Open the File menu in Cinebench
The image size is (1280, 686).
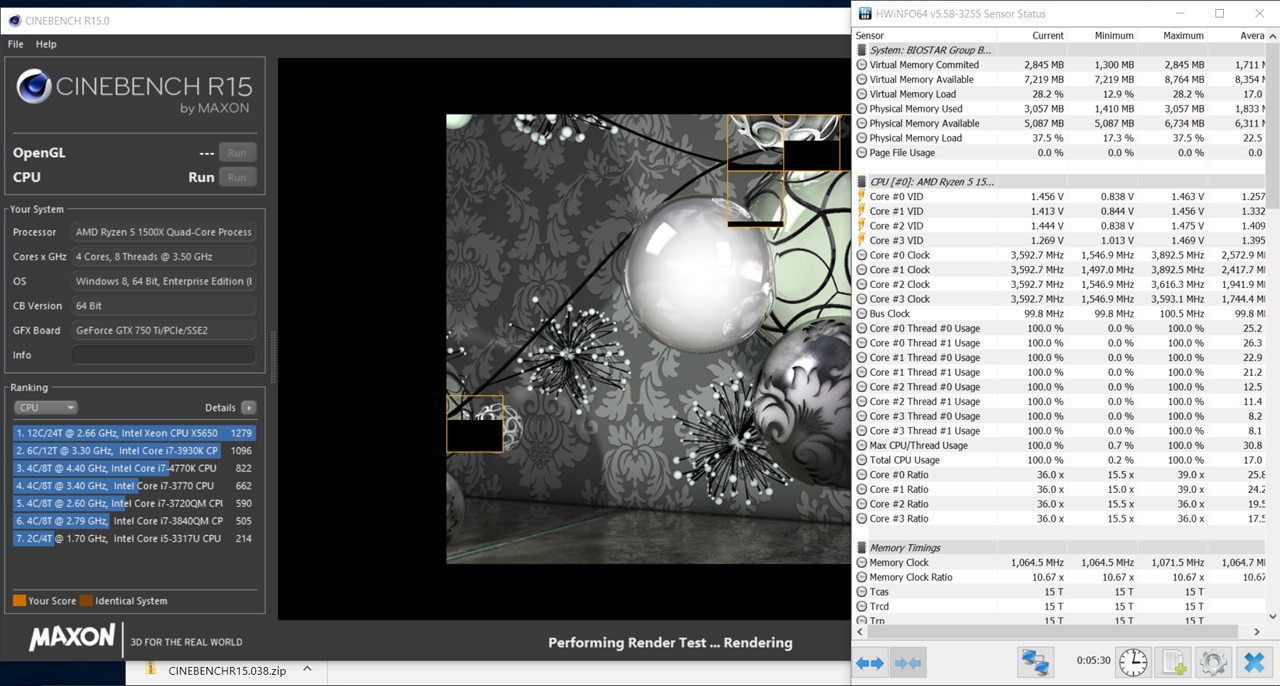click(16, 44)
